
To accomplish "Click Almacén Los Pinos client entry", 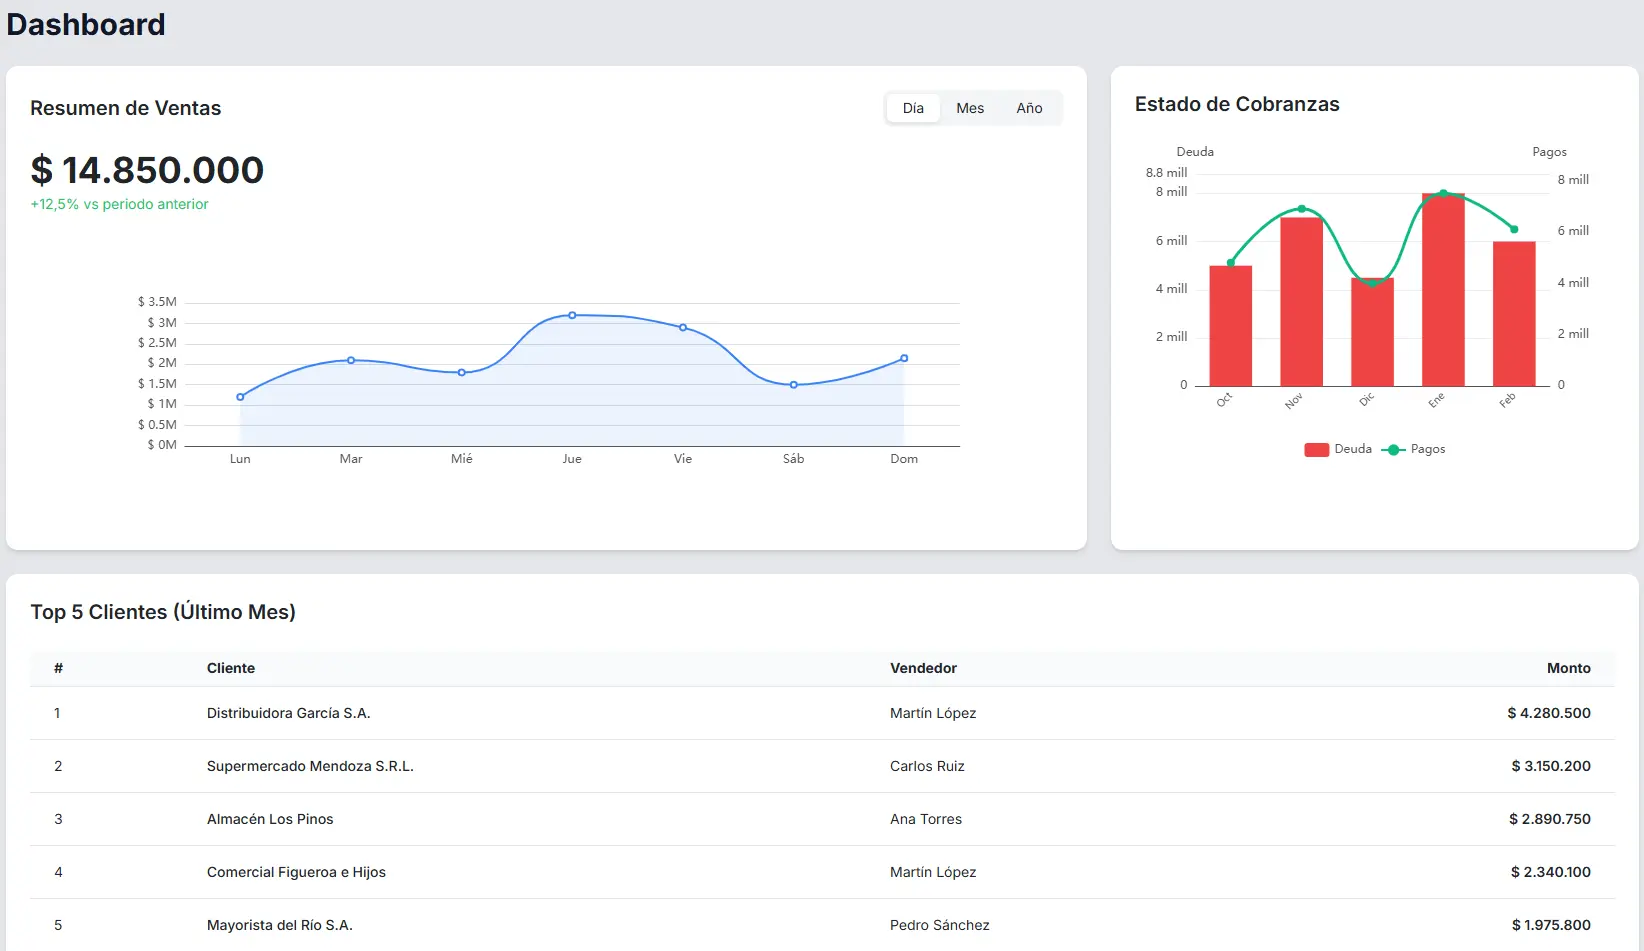I will pos(270,819).
